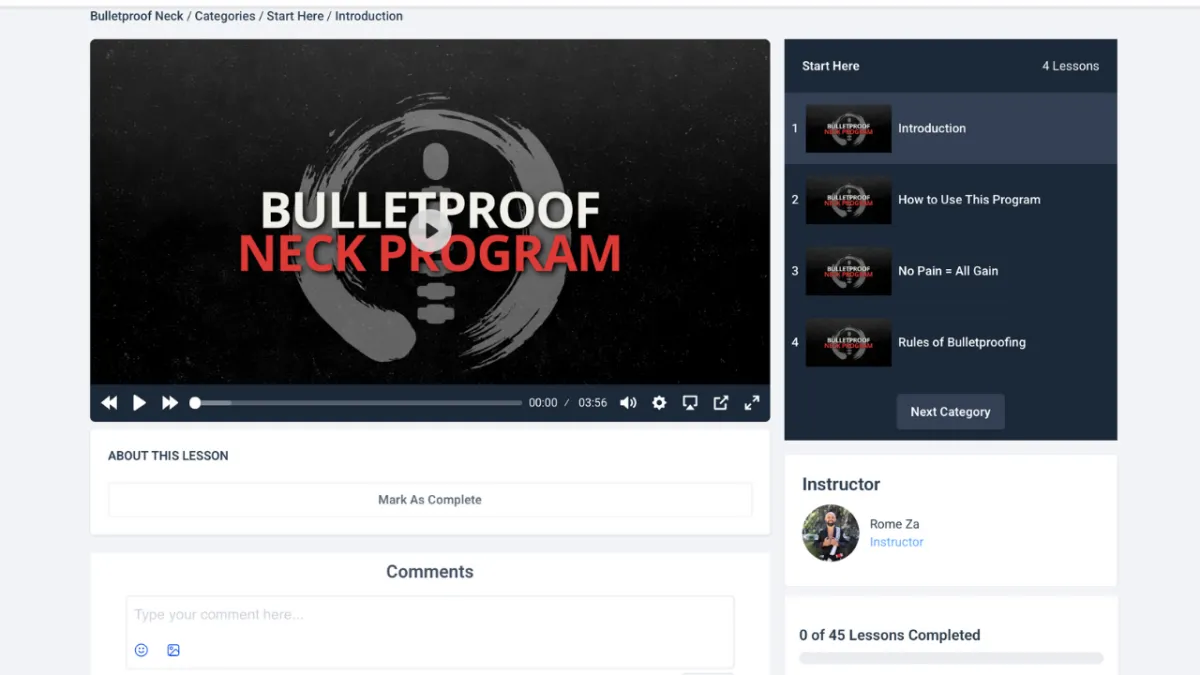Click the 00:00 current time display

(543, 403)
